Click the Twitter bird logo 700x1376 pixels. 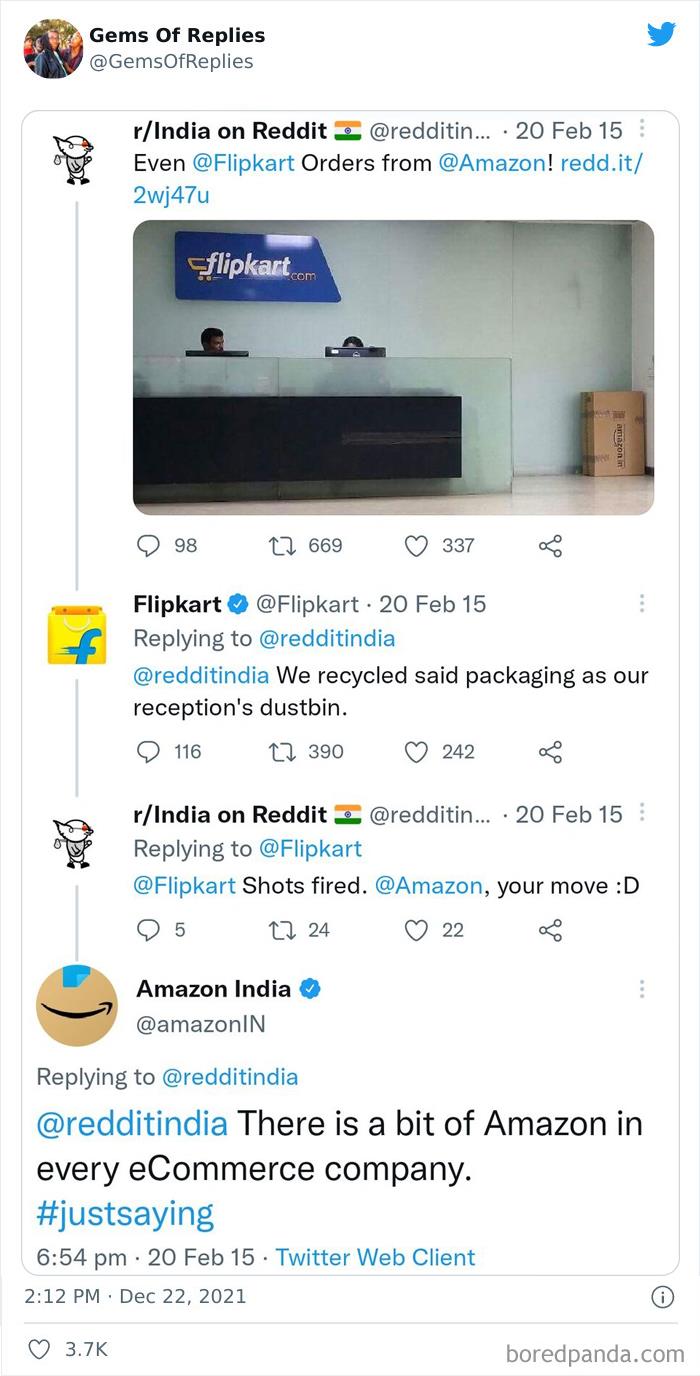click(662, 35)
